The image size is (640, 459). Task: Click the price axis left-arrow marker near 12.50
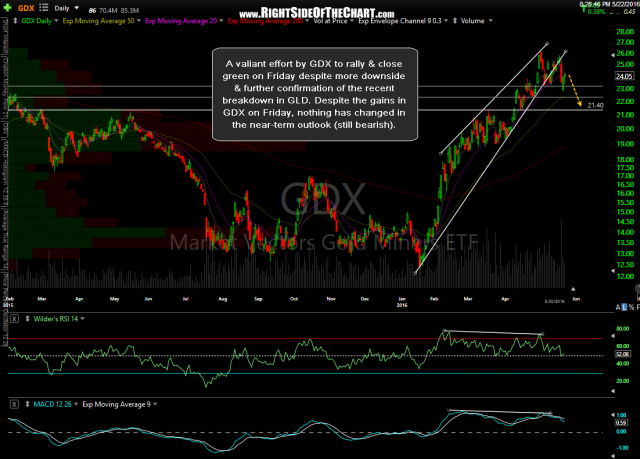pyautogui.click(x=613, y=271)
